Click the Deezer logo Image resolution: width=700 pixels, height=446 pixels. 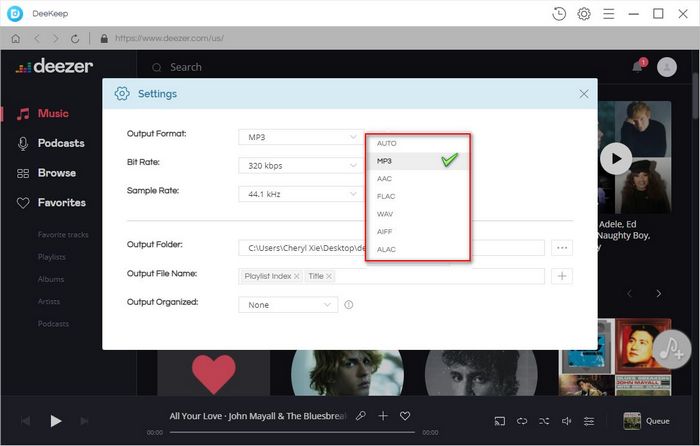pos(54,67)
